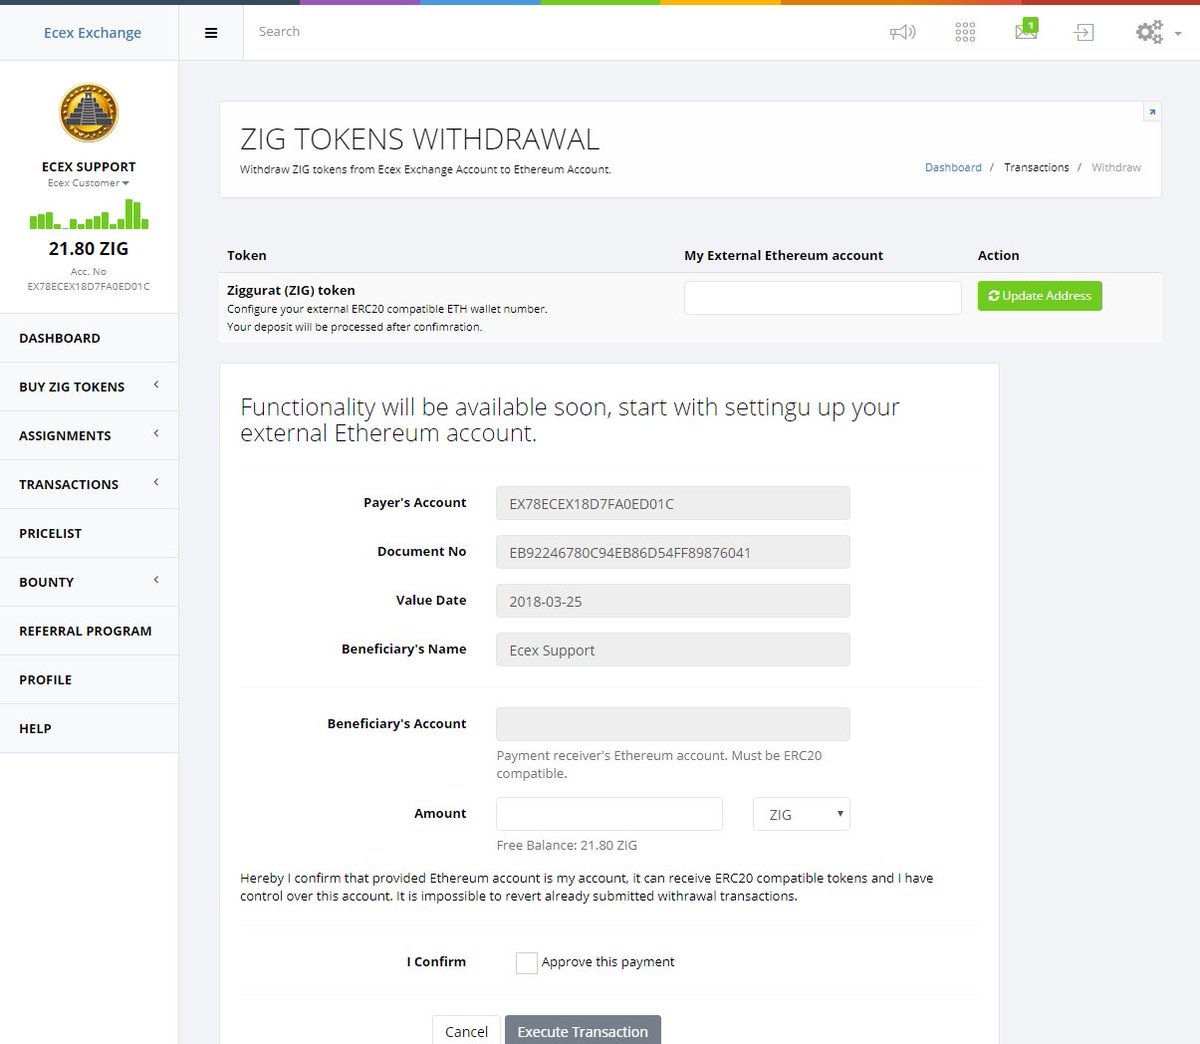This screenshot has height=1044, width=1200.
Task: Click the Beneficiary's Name field
Action: [673, 650]
